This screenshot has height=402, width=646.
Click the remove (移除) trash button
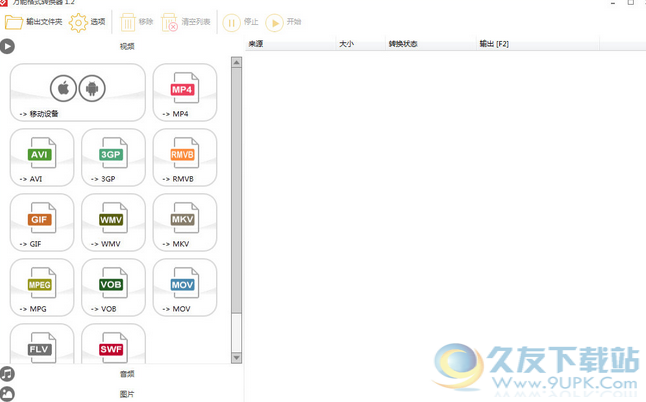pos(136,22)
